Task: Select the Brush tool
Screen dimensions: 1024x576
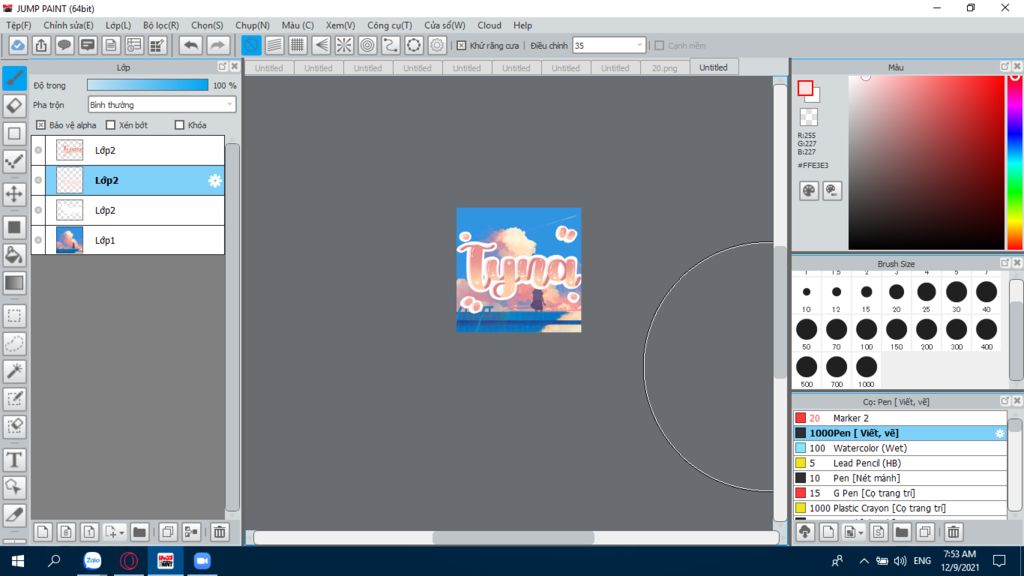Action: (x=14, y=78)
